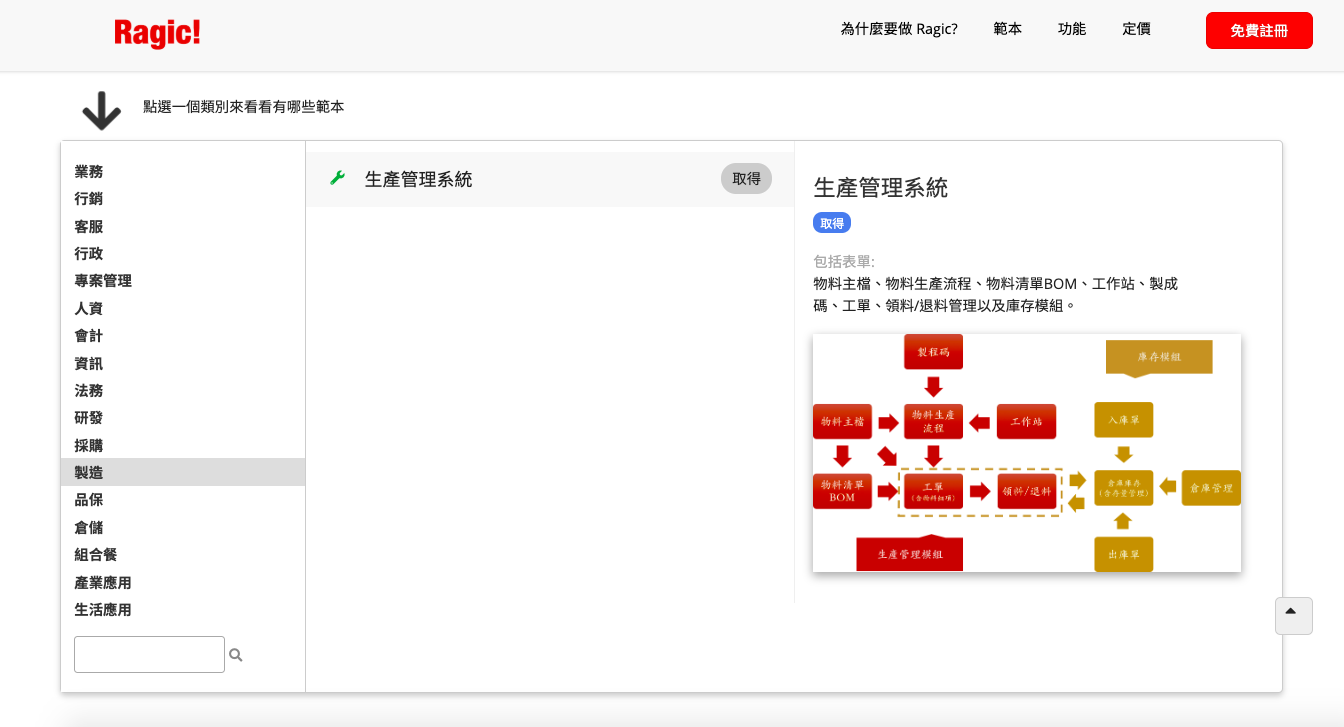
Task: Click the 點選一個類別來看看有哪些範本 hint text
Action: pyautogui.click(x=244, y=107)
